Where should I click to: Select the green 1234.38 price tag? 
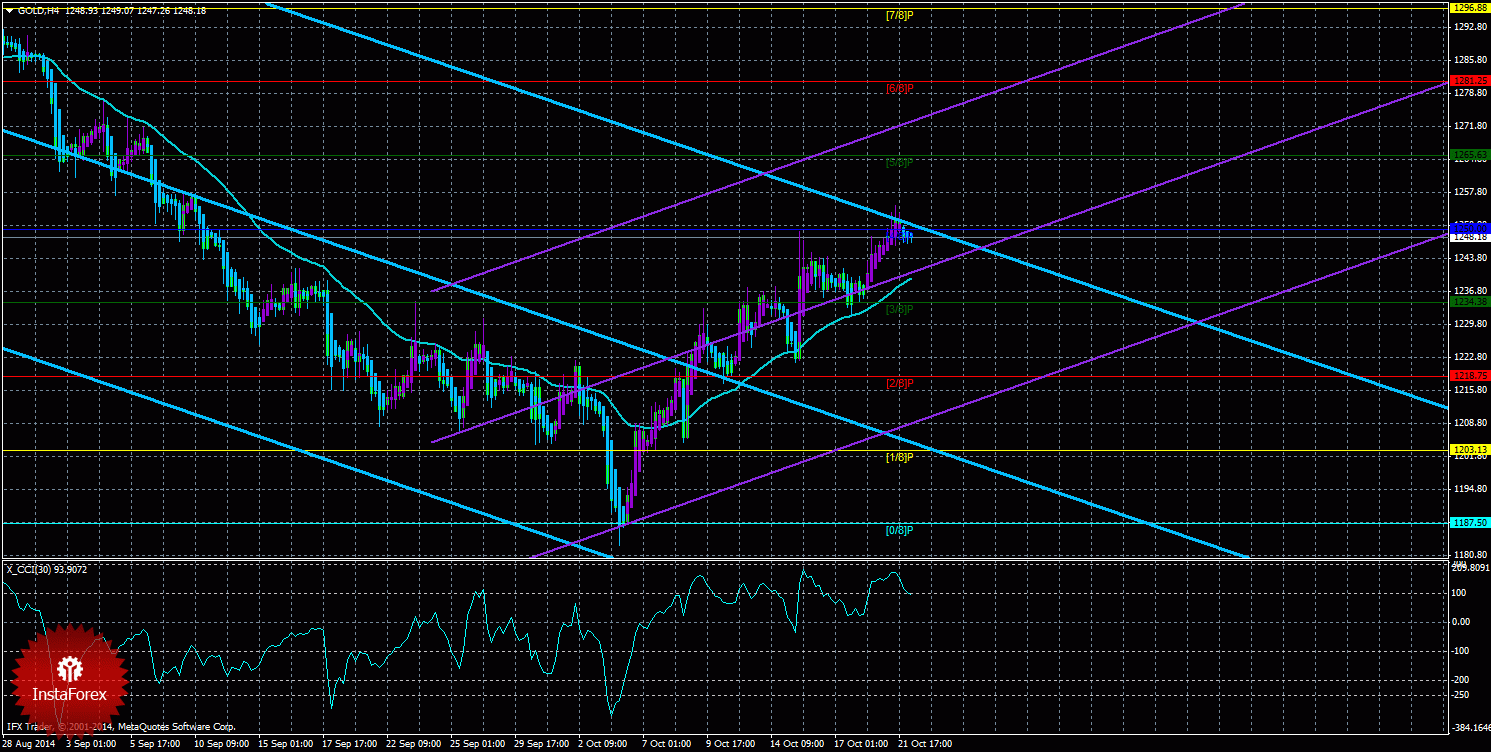pos(1470,301)
